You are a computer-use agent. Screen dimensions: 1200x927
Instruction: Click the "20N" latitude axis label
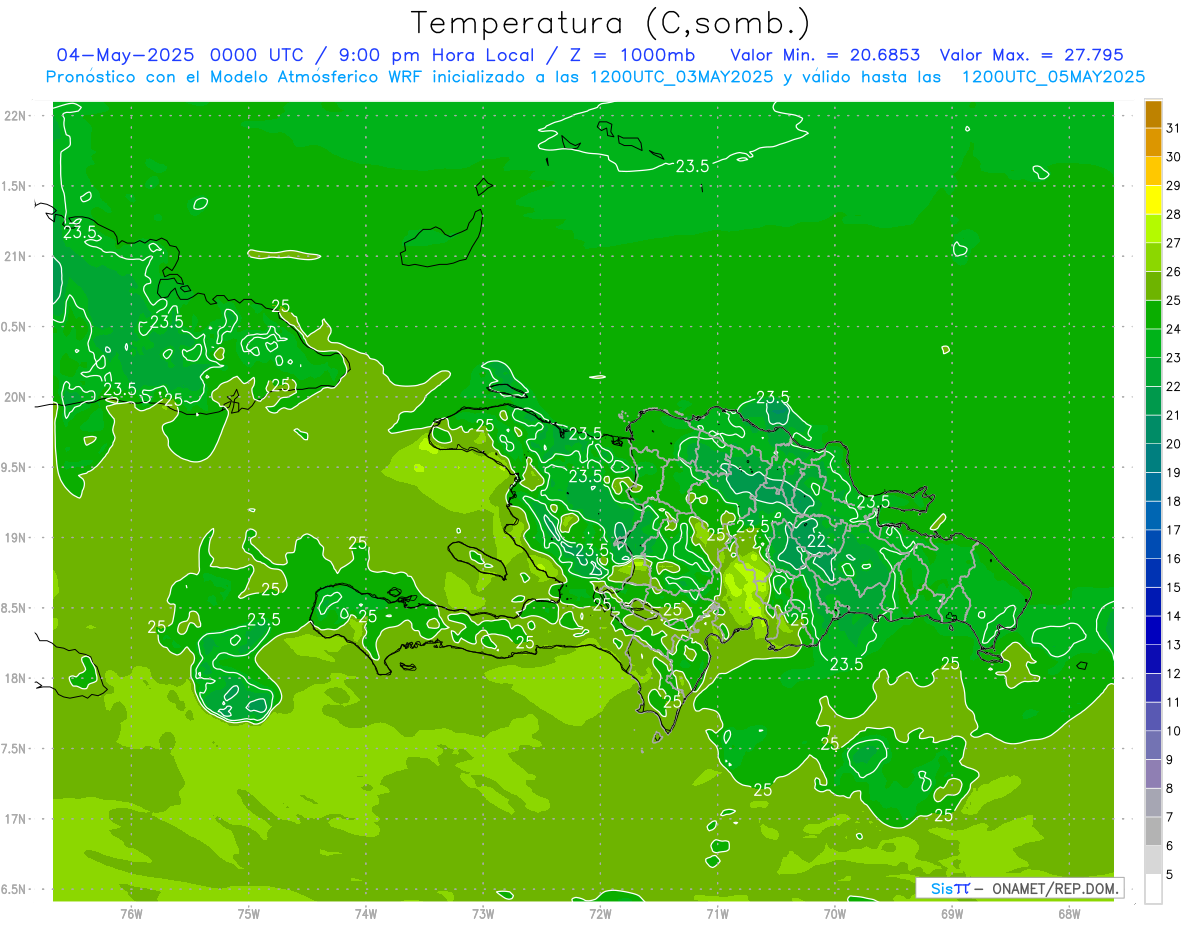[x=16, y=397]
